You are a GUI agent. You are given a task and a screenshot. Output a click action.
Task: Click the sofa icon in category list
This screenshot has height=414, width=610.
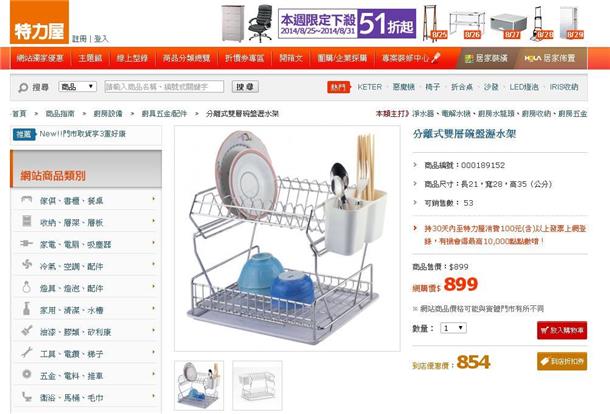[26, 200]
